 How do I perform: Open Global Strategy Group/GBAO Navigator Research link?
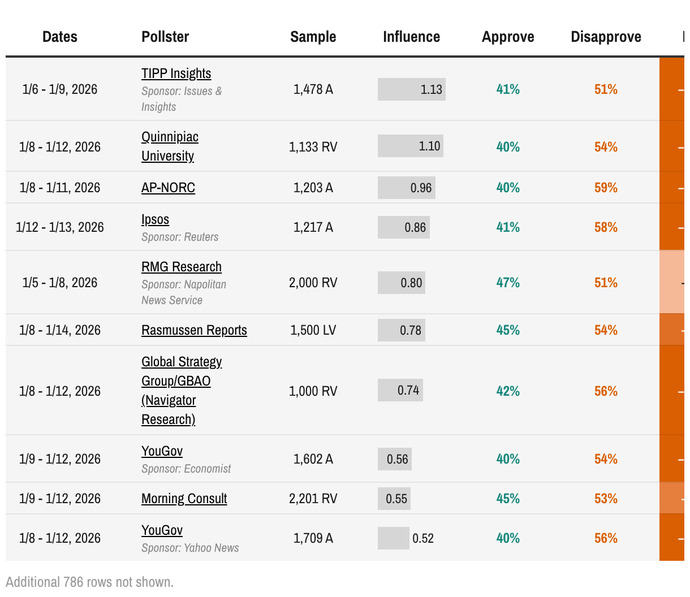point(181,390)
